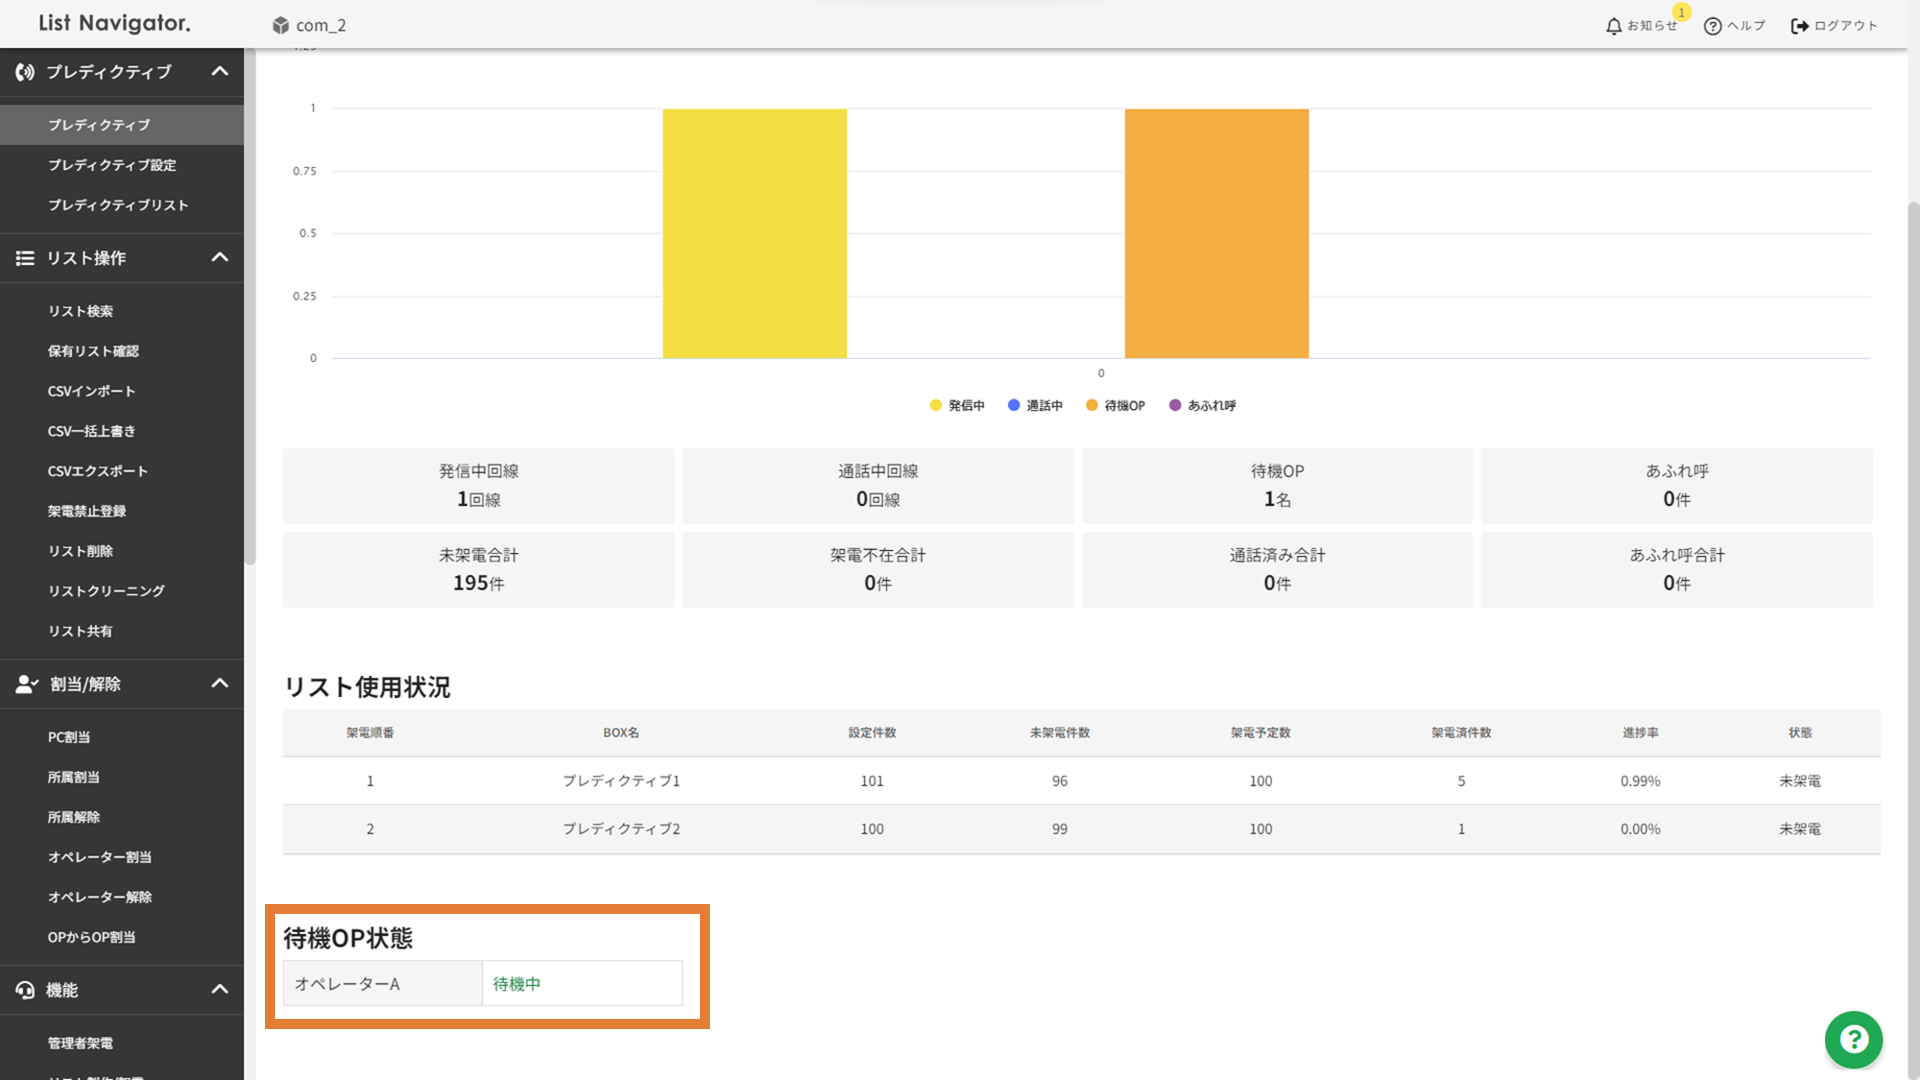
Task: Toggle the 通話中 legend item in chart
Action: pyautogui.click(x=1036, y=405)
